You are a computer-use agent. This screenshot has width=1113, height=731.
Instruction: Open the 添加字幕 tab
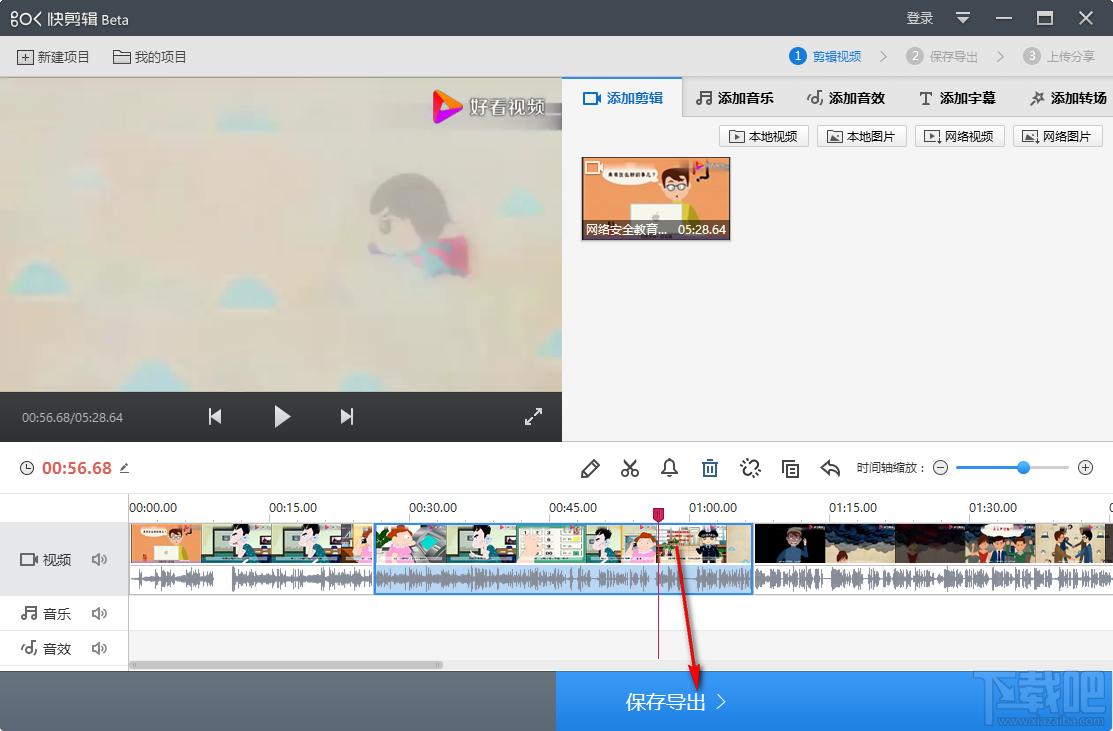[x=957, y=98]
